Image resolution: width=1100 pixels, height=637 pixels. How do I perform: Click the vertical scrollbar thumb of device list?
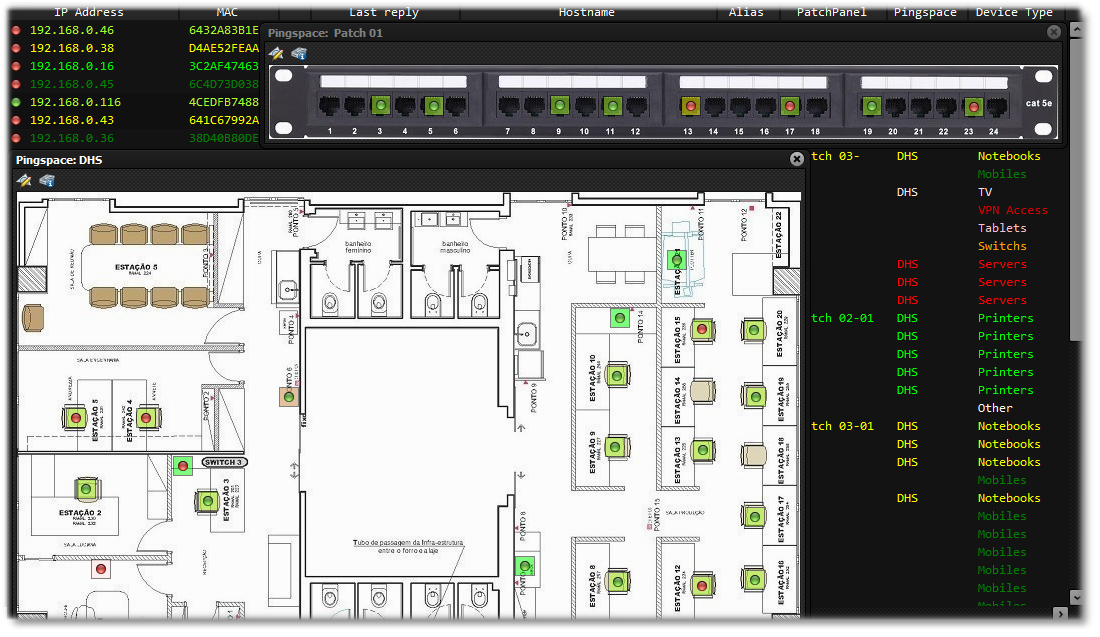coord(1077,189)
